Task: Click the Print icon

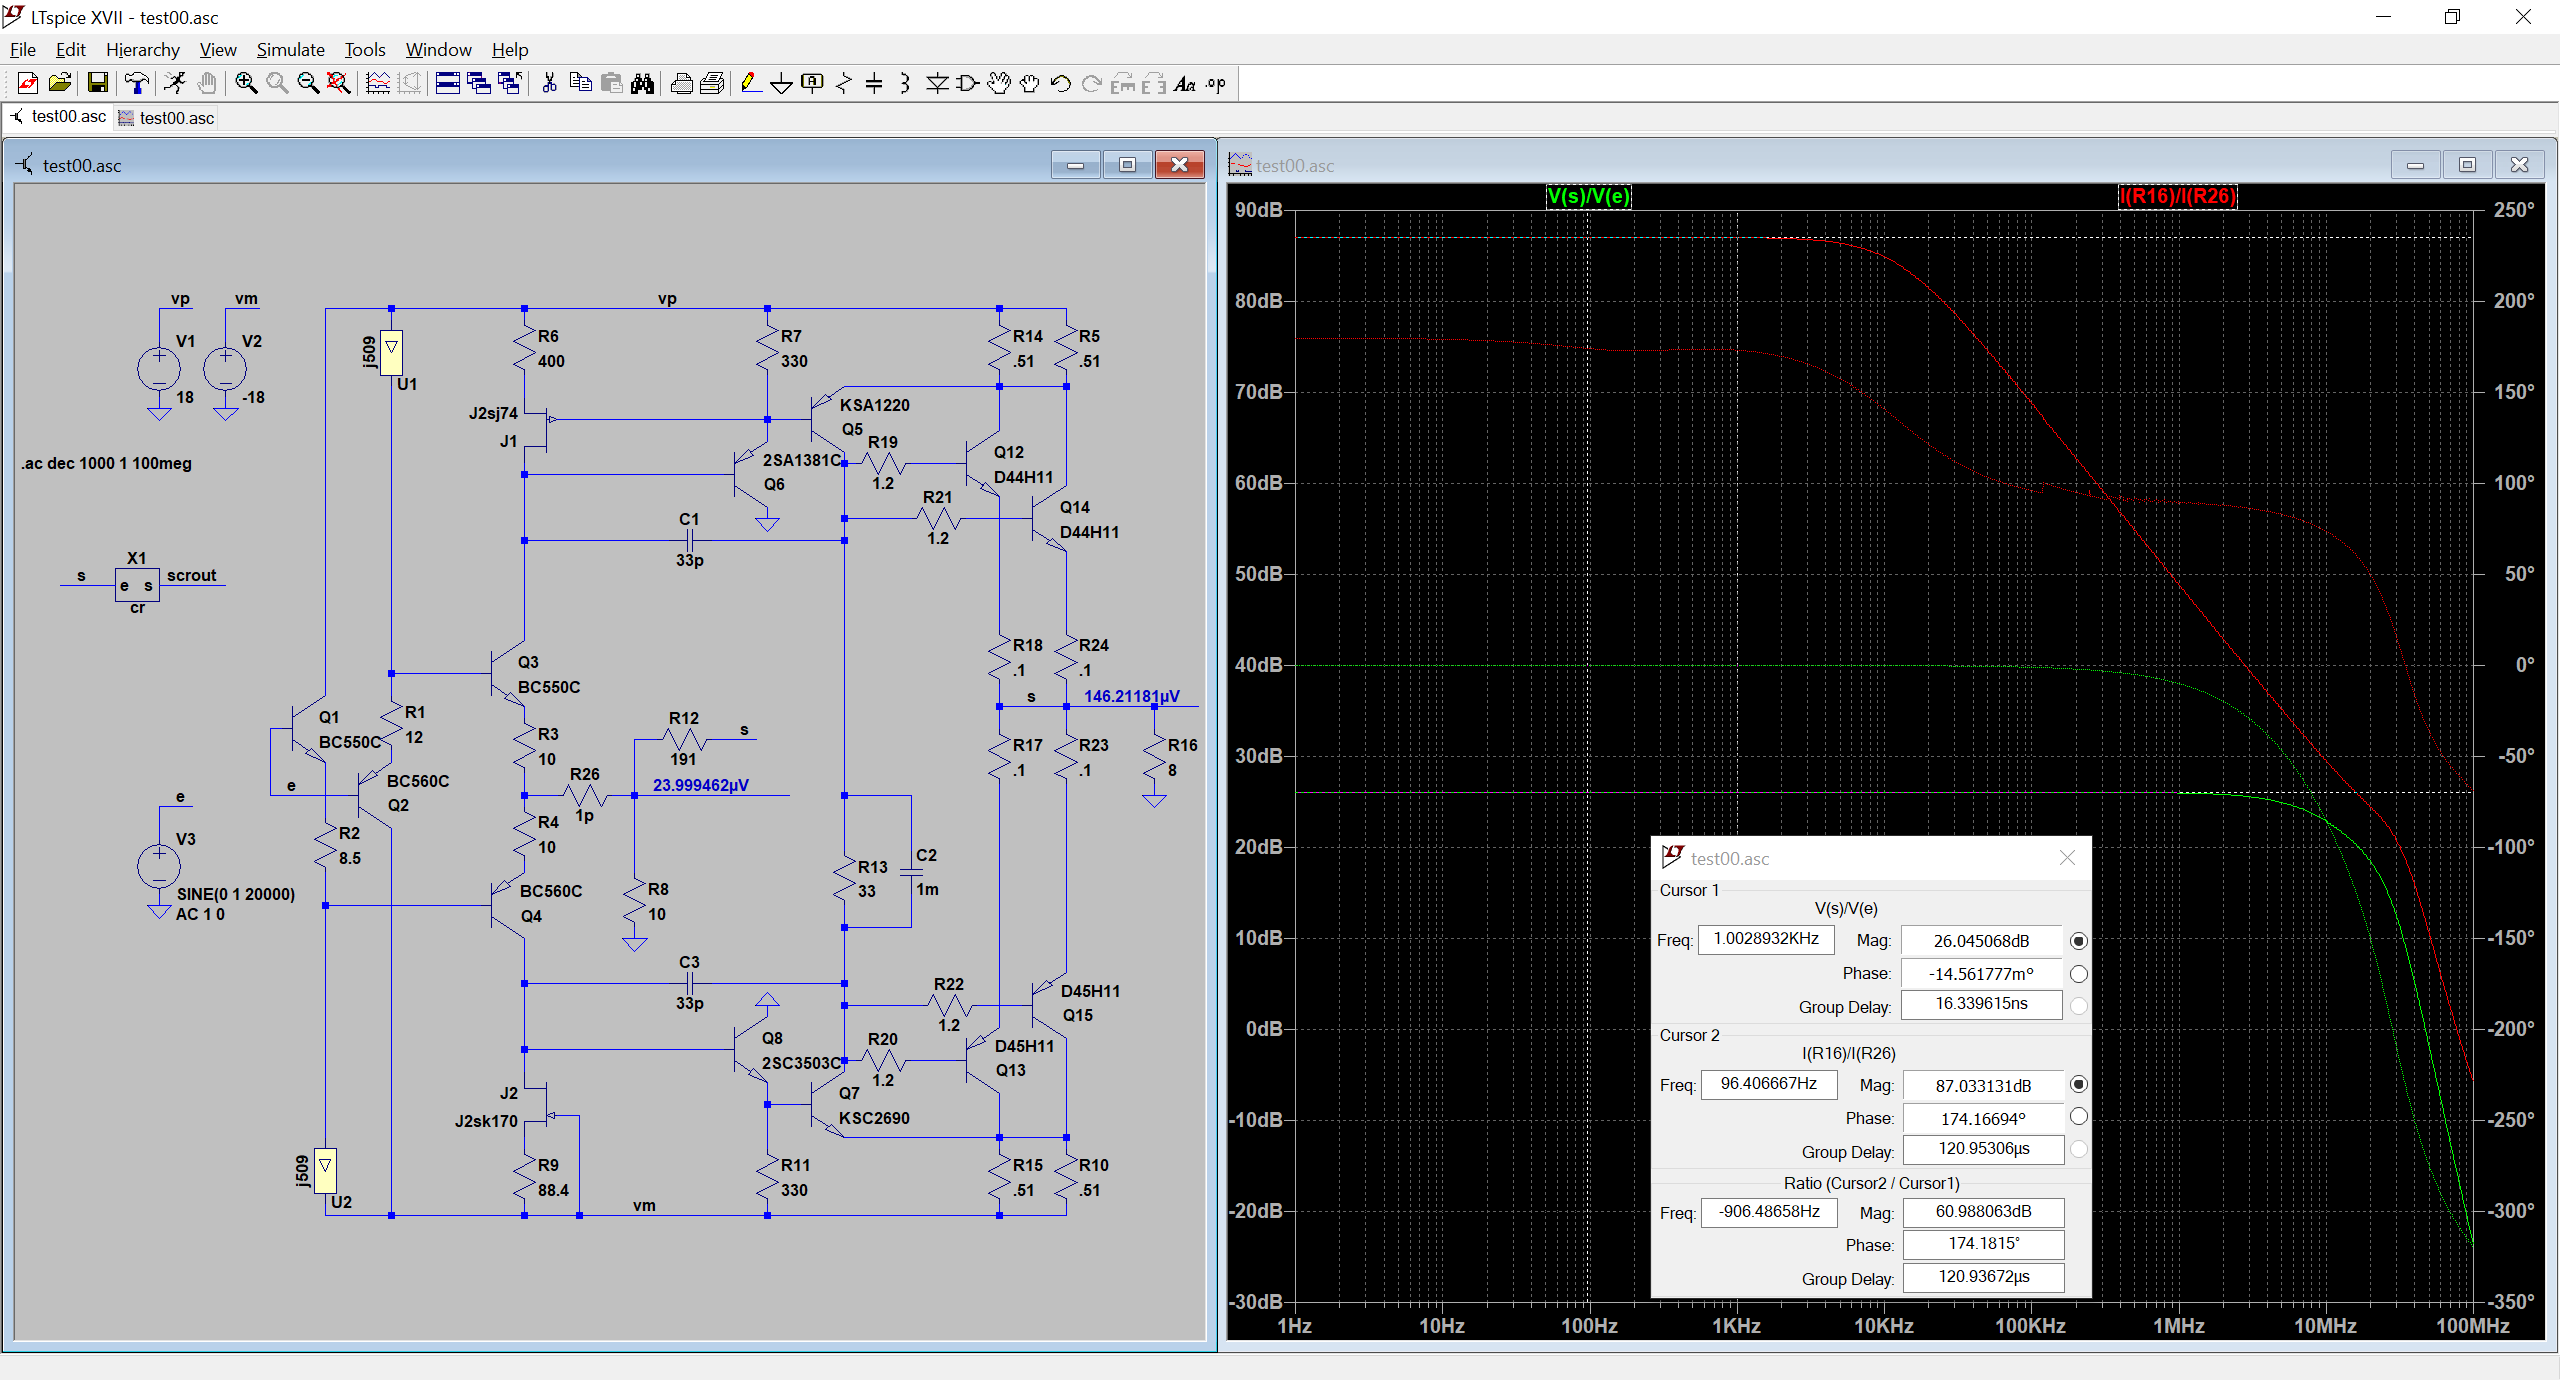Action: coord(712,84)
